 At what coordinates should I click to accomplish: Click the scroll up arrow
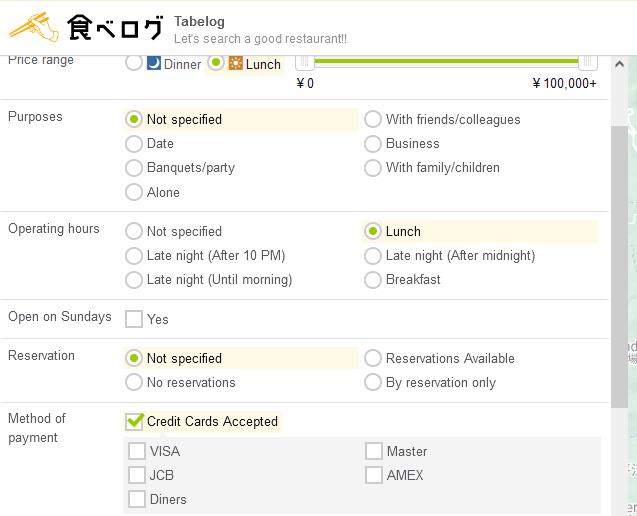(619, 64)
